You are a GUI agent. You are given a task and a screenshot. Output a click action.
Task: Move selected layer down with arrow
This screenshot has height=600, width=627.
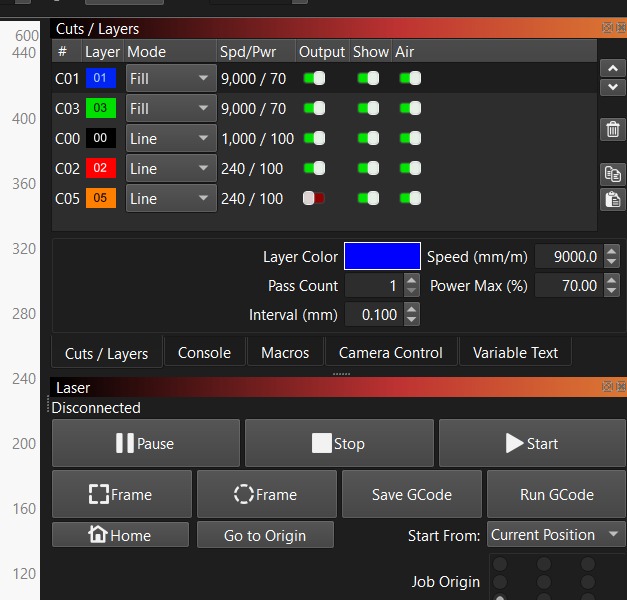pos(612,87)
